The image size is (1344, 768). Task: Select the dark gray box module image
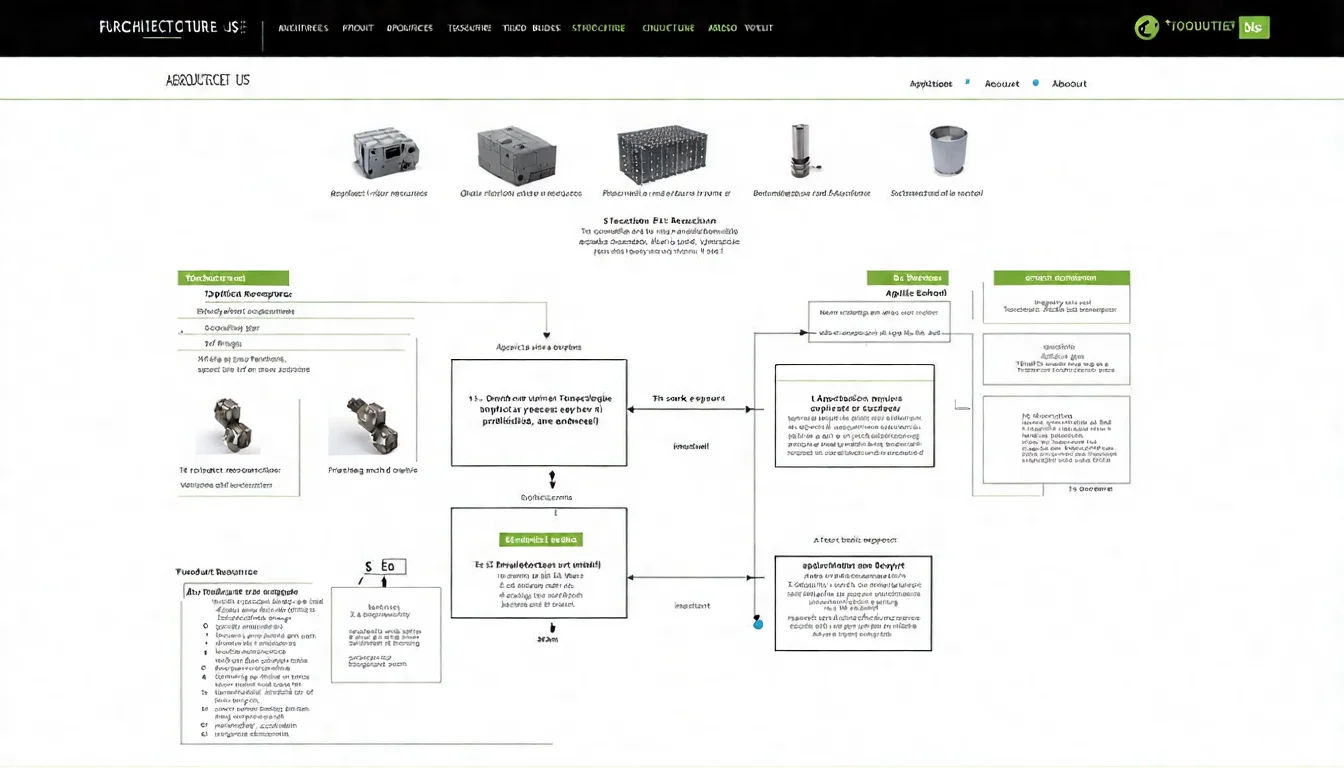(x=515, y=153)
